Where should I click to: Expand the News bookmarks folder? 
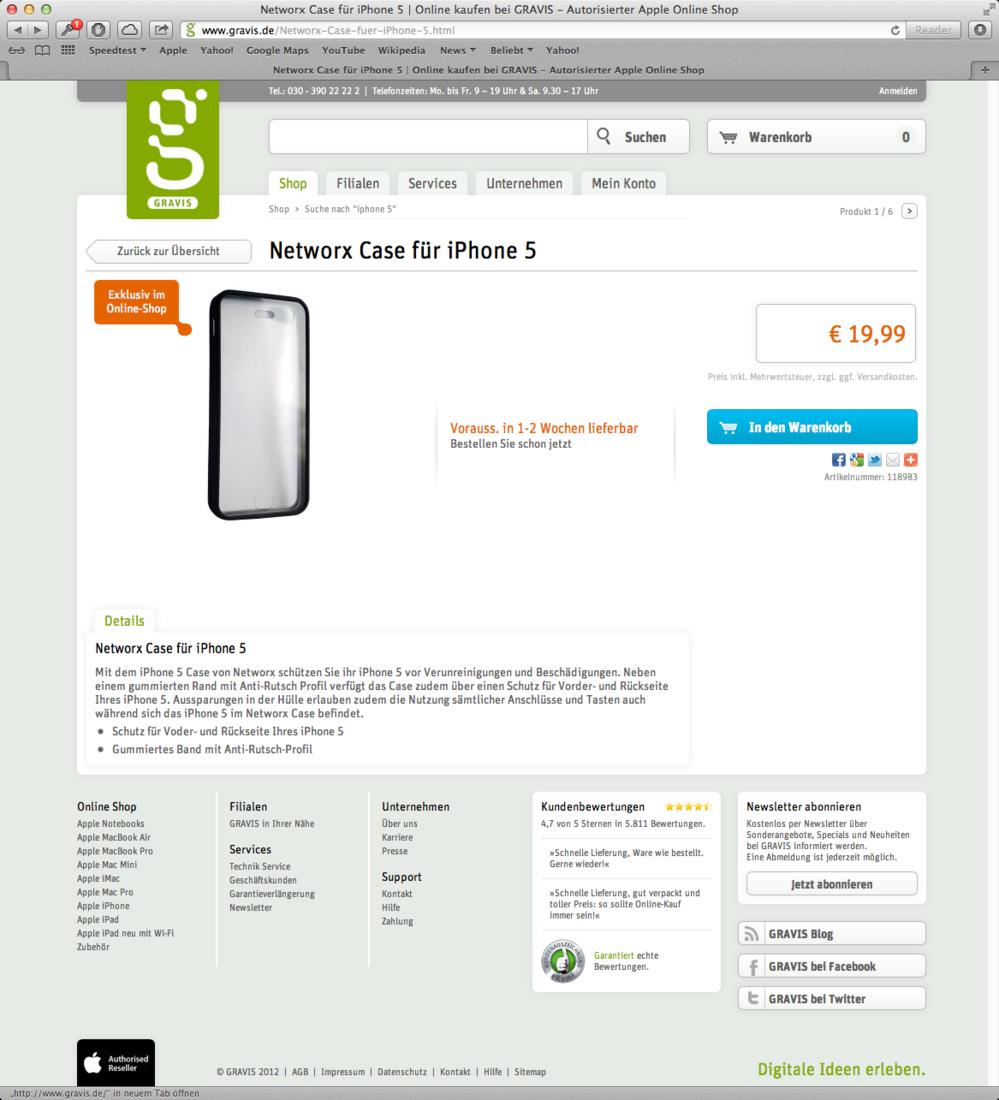coord(457,50)
